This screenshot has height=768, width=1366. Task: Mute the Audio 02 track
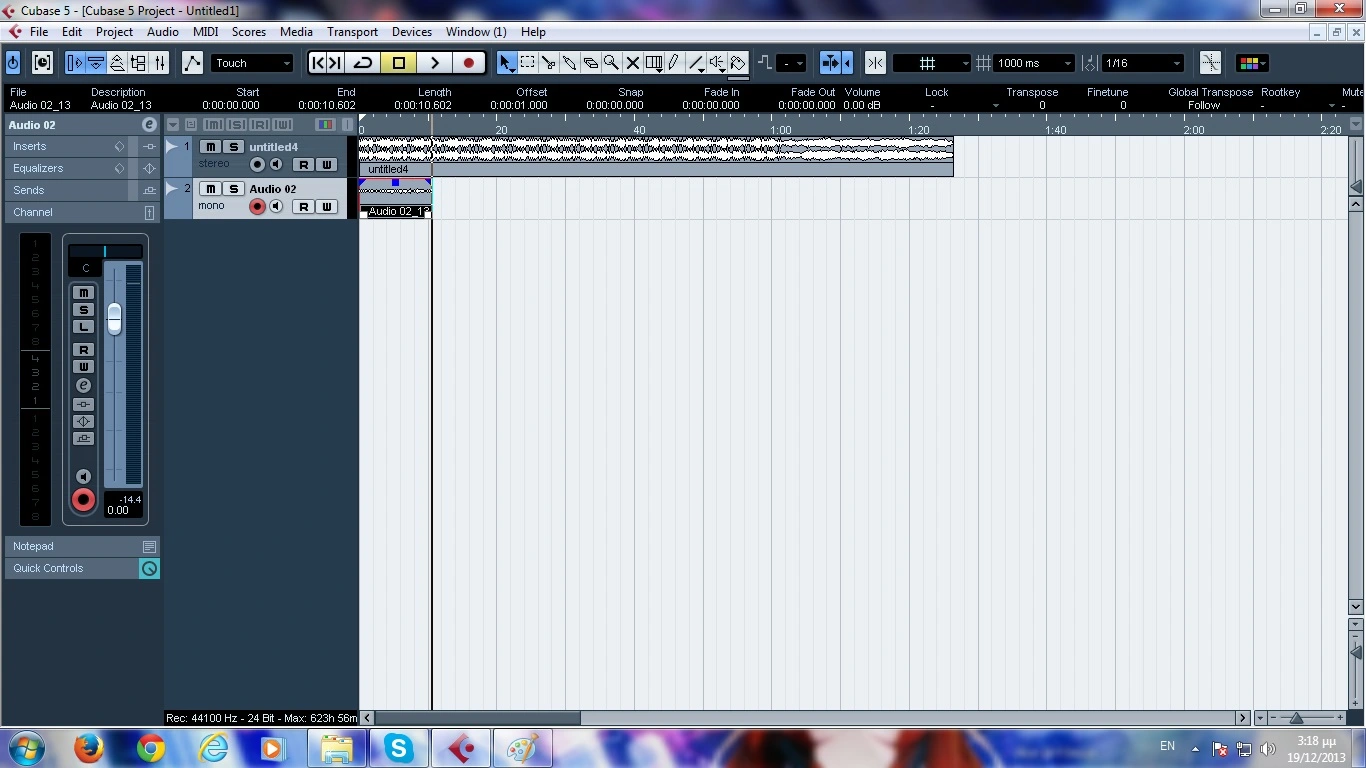(210, 189)
